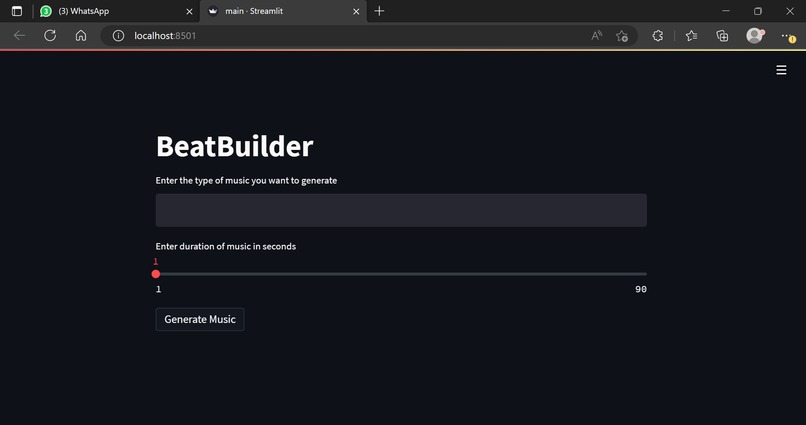Screen dimensions: 806x425
Task: Go to browser home page icon
Action: point(81,35)
